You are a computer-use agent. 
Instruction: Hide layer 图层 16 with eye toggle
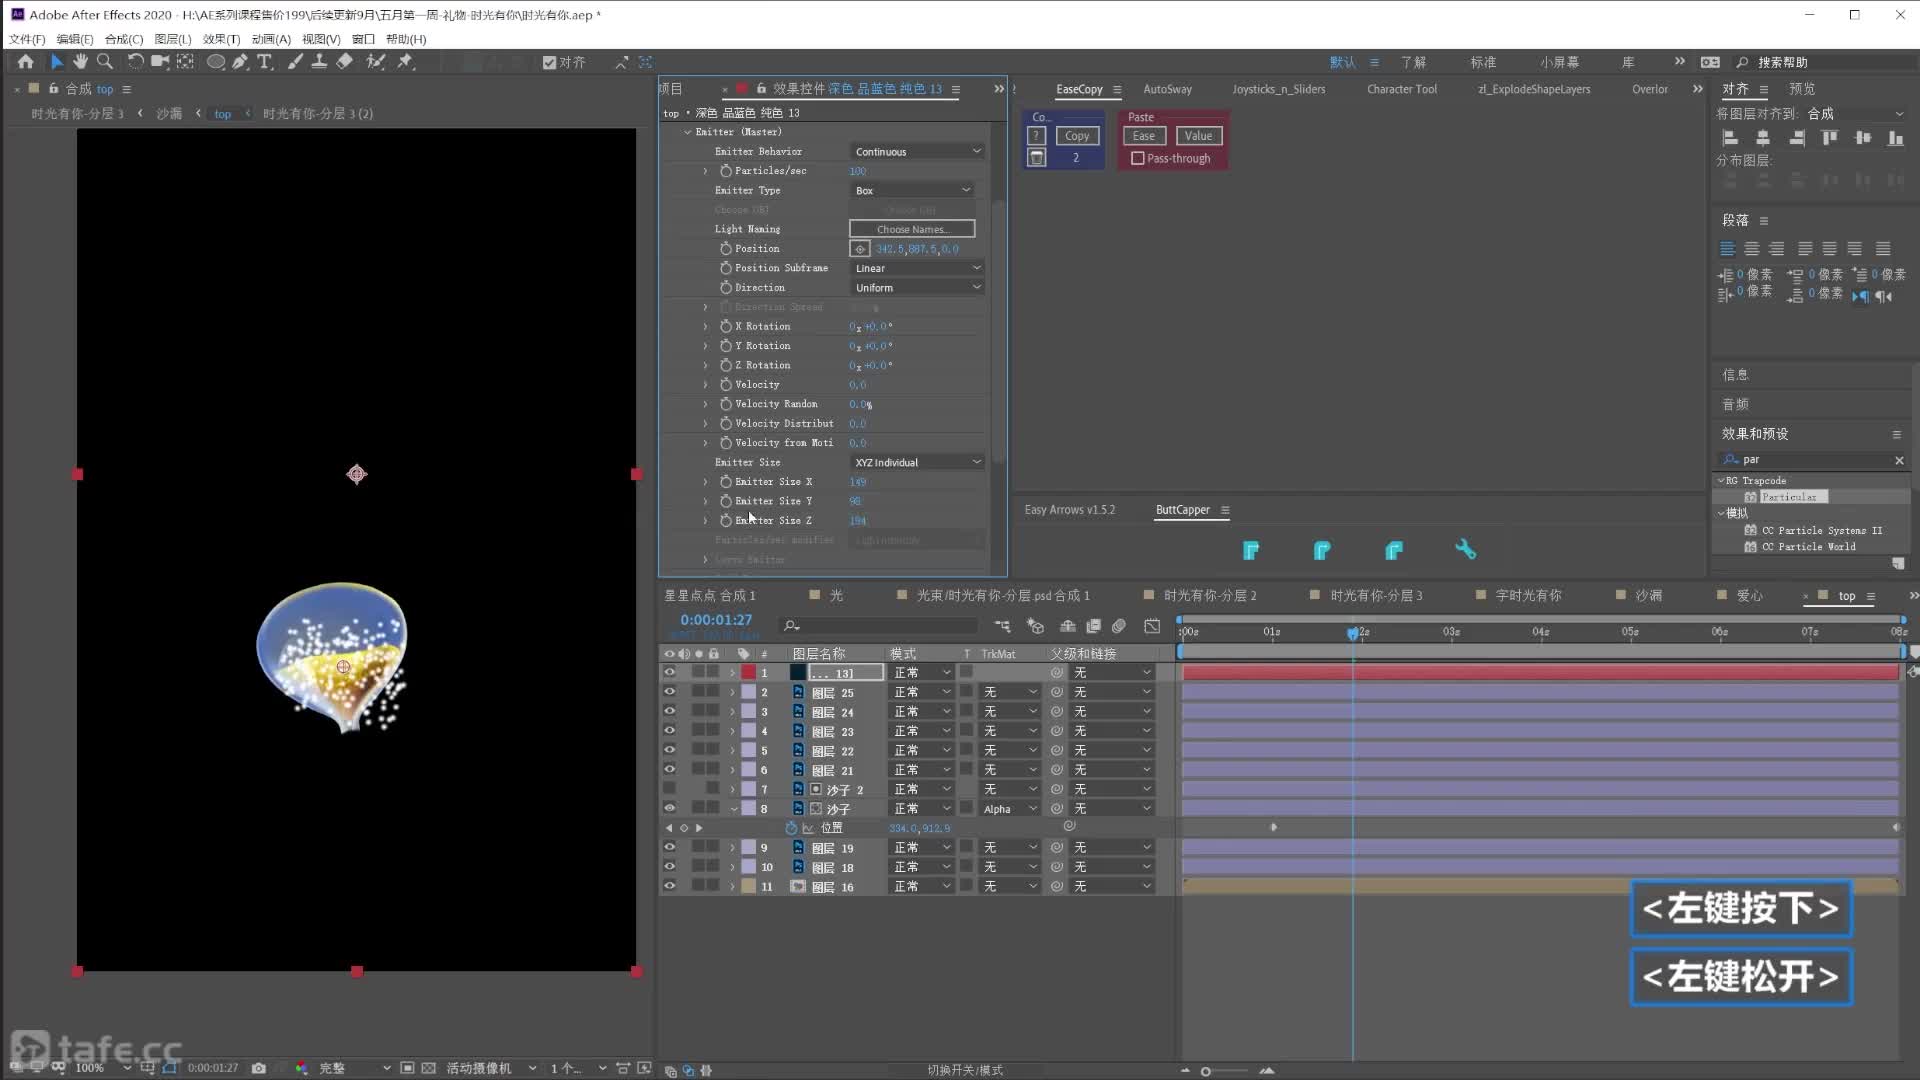click(x=669, y=886)
